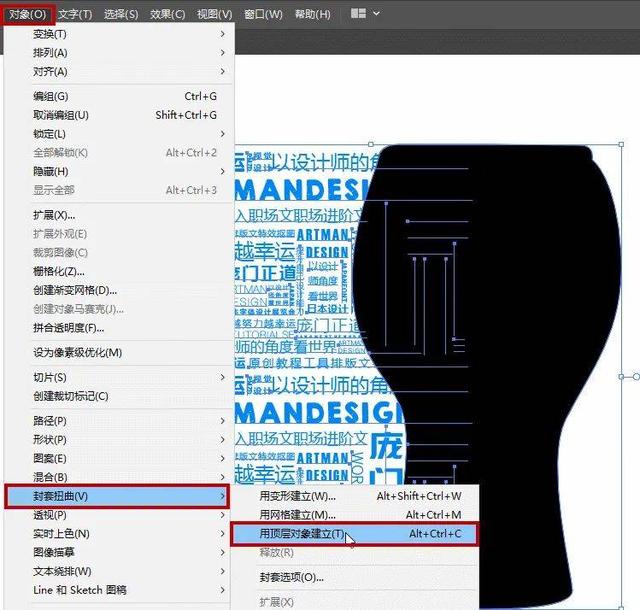
Task: Choose 用顶层对象建立(T) option
Action: (x=354, y=534)
